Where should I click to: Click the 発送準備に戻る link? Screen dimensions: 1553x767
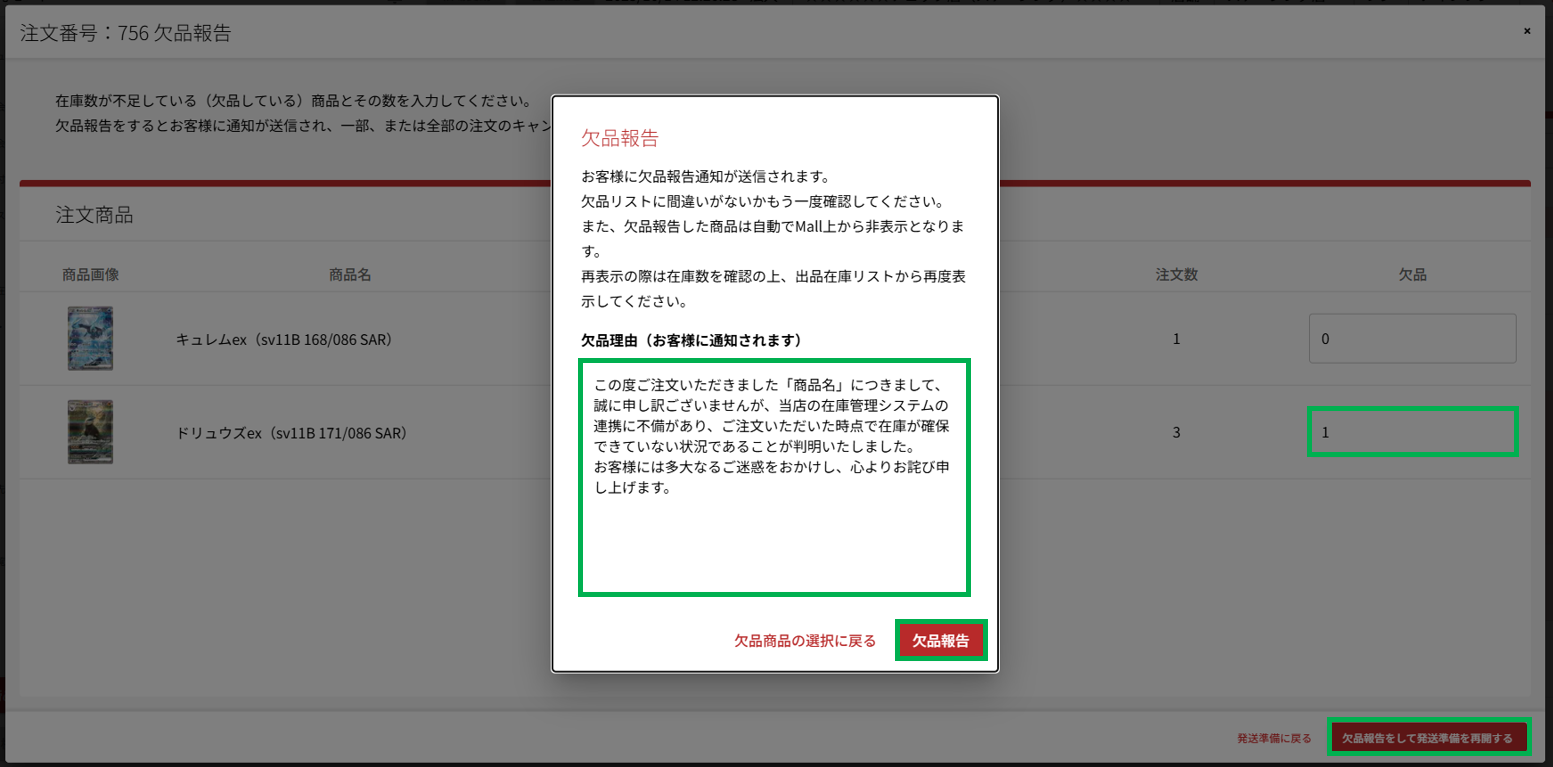click(1273, 739)
